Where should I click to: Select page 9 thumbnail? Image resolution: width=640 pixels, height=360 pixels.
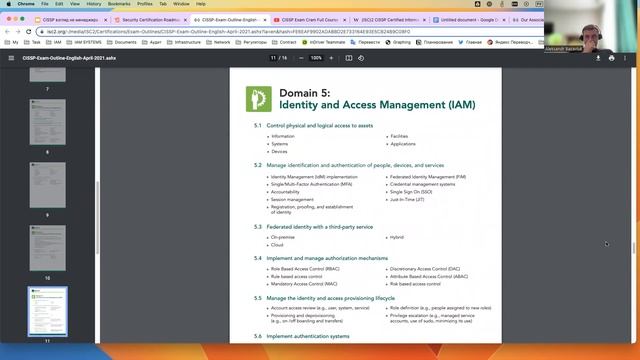pos(47,185)
